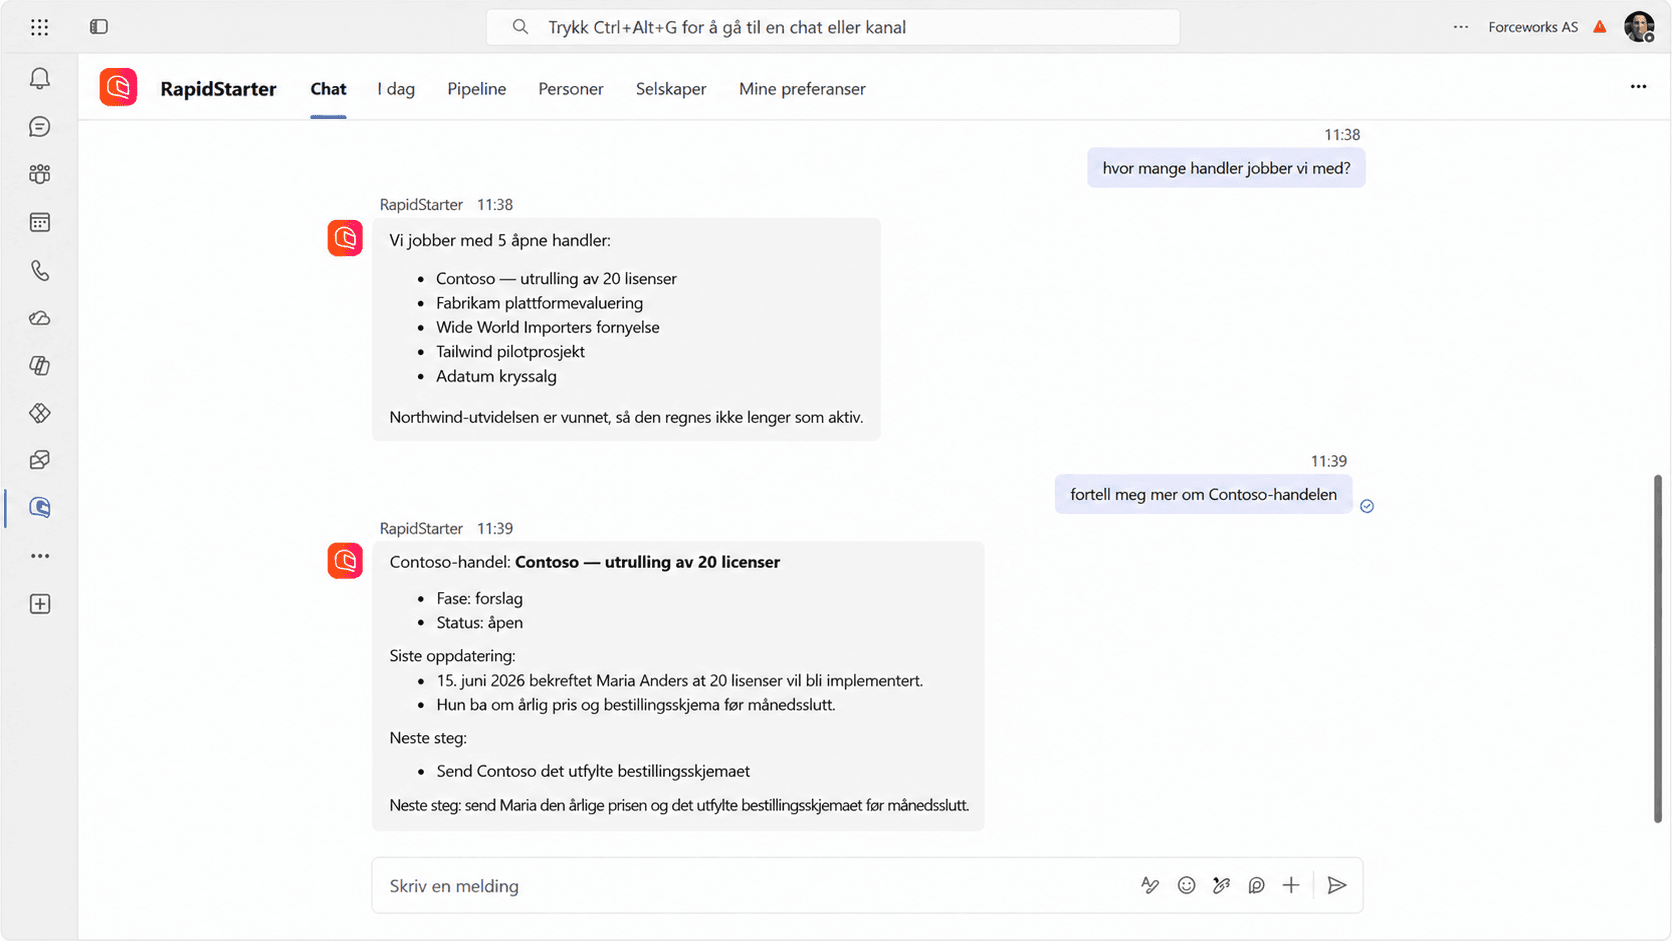Add an app with plus icon
Screen dimensions: 1672x941
[x=40, y=604]
